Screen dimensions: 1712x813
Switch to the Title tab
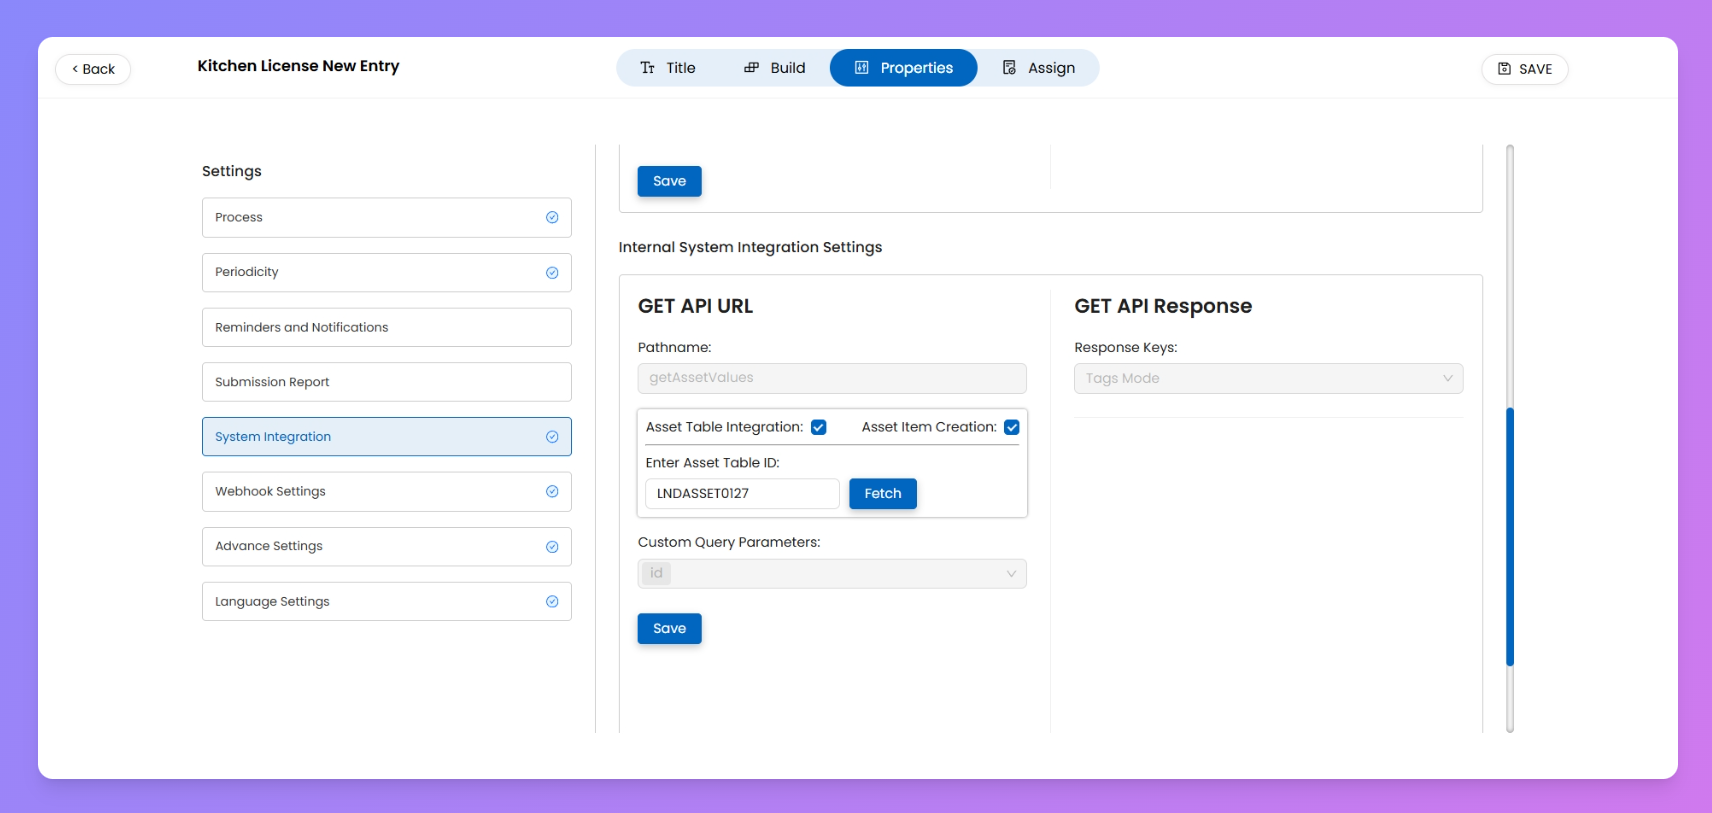(x=668, y=68)
